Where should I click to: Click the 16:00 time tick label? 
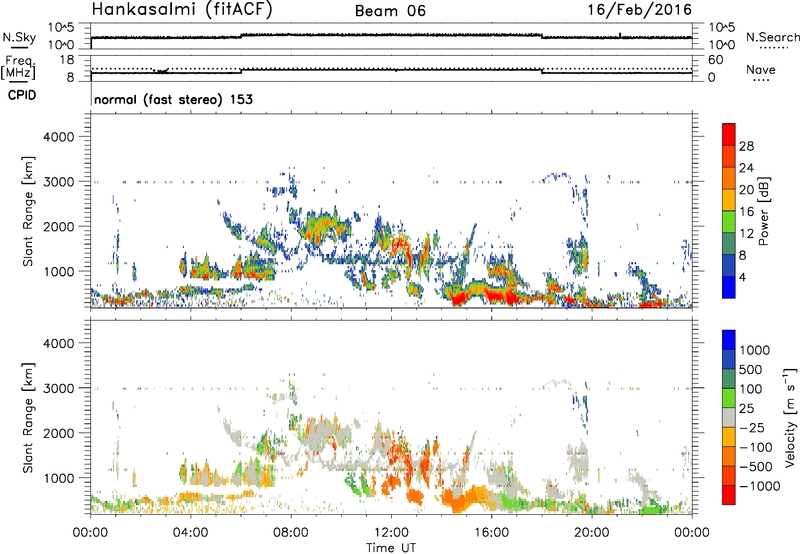pyautogui.click(x=491, y=533)
